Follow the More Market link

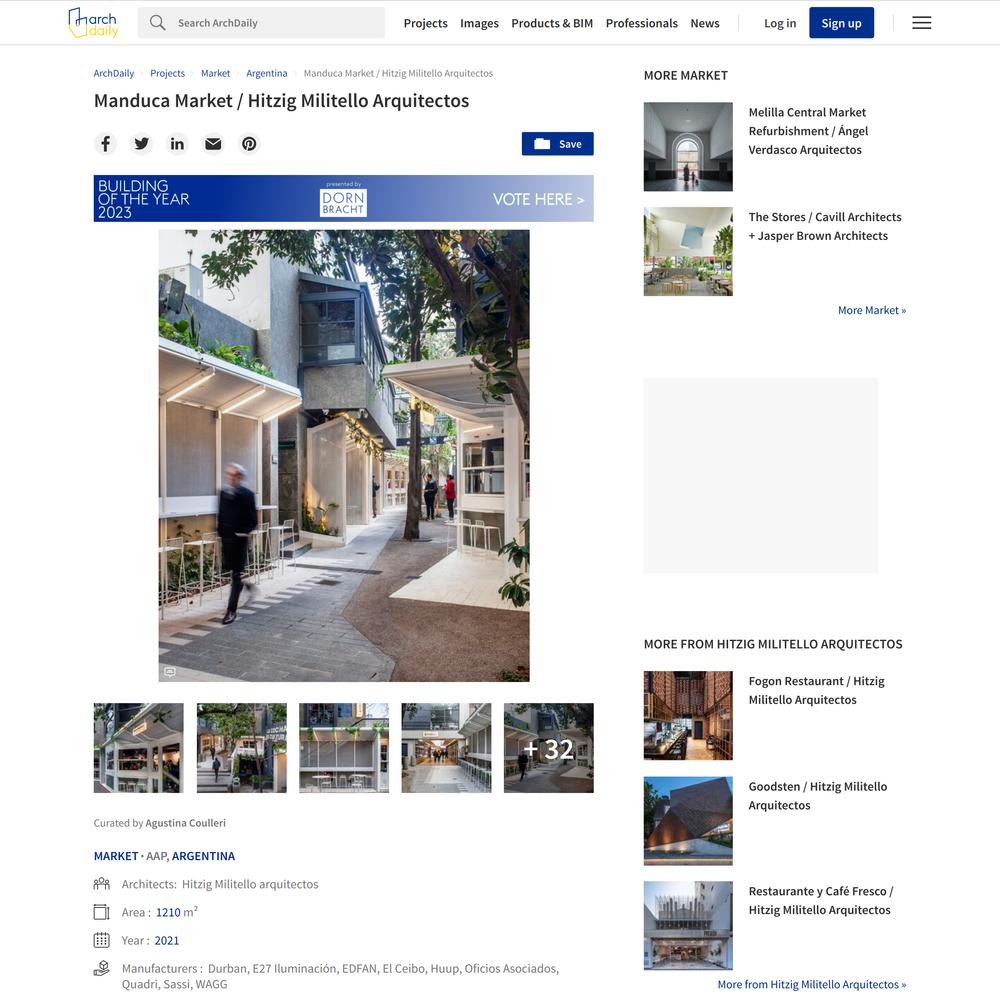click(x=872, y=310)
